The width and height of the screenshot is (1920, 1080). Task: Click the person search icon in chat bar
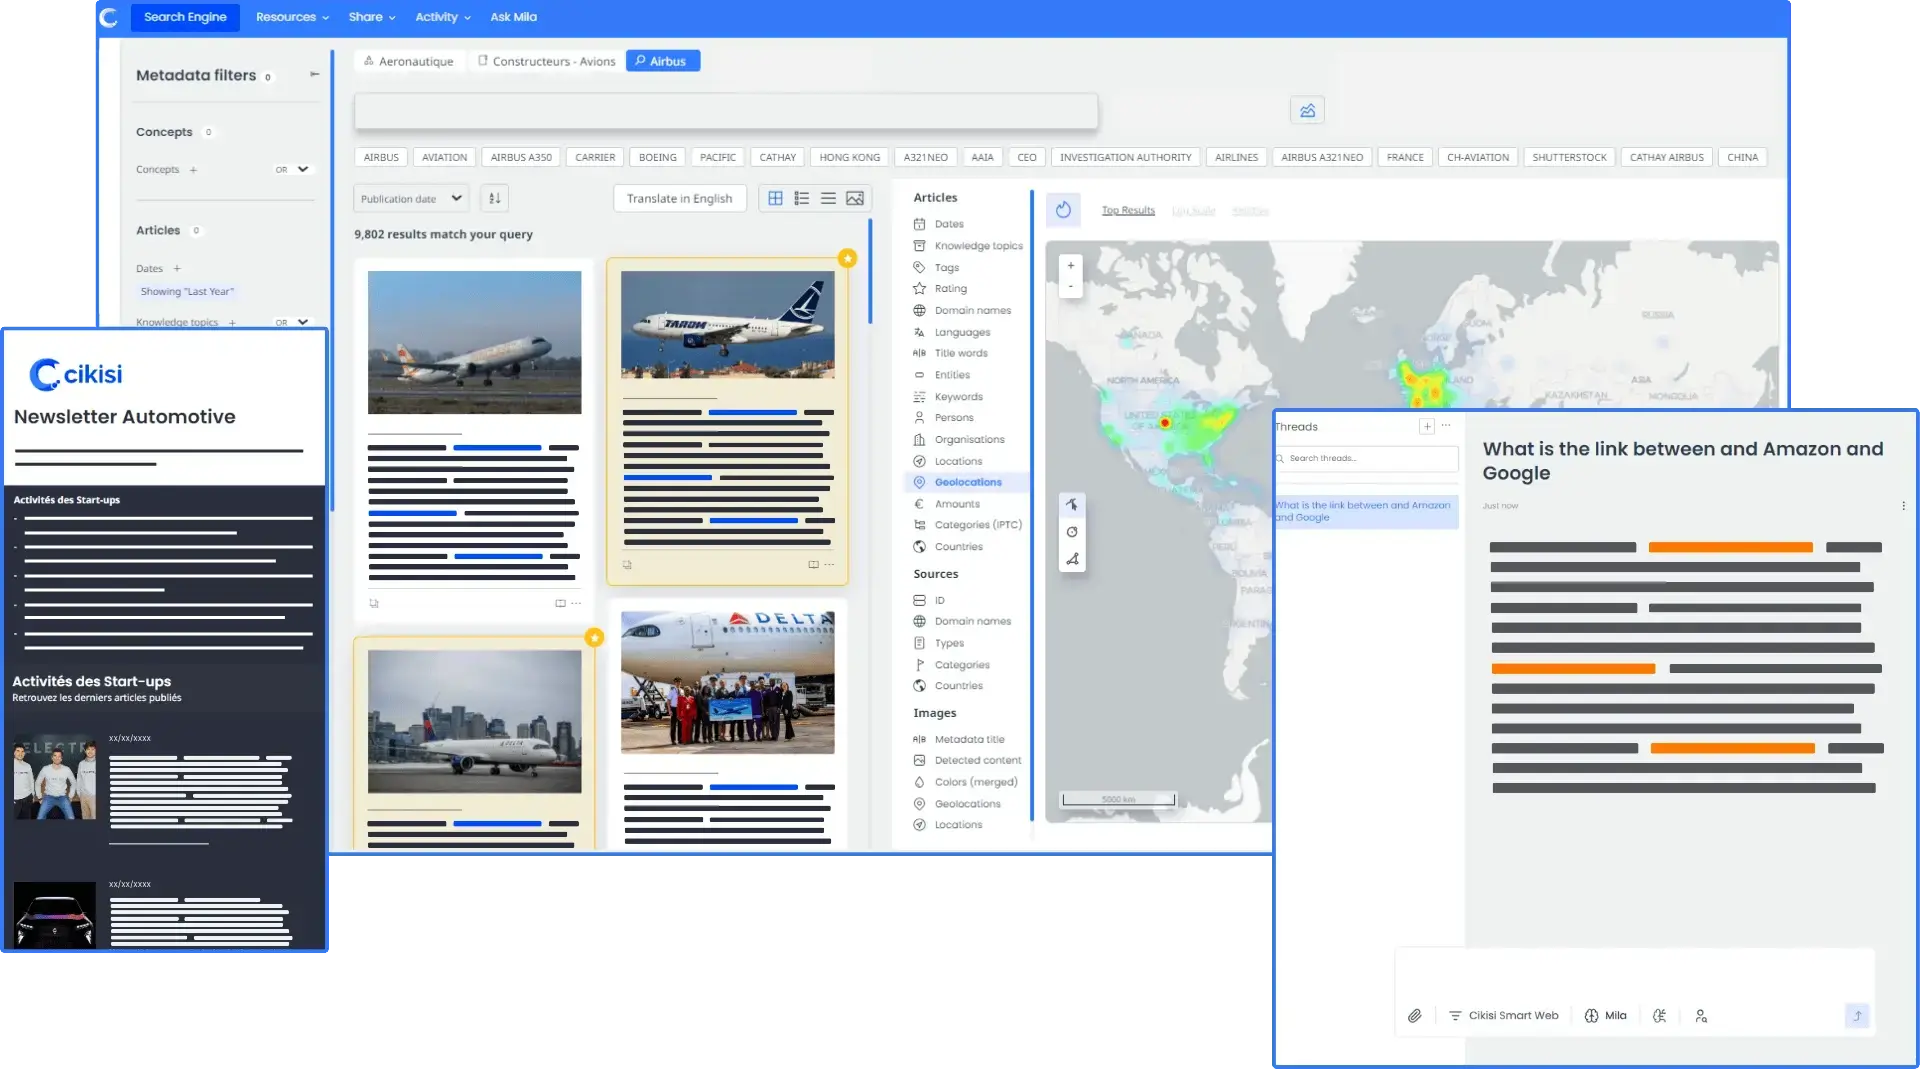point(1701,1016)
